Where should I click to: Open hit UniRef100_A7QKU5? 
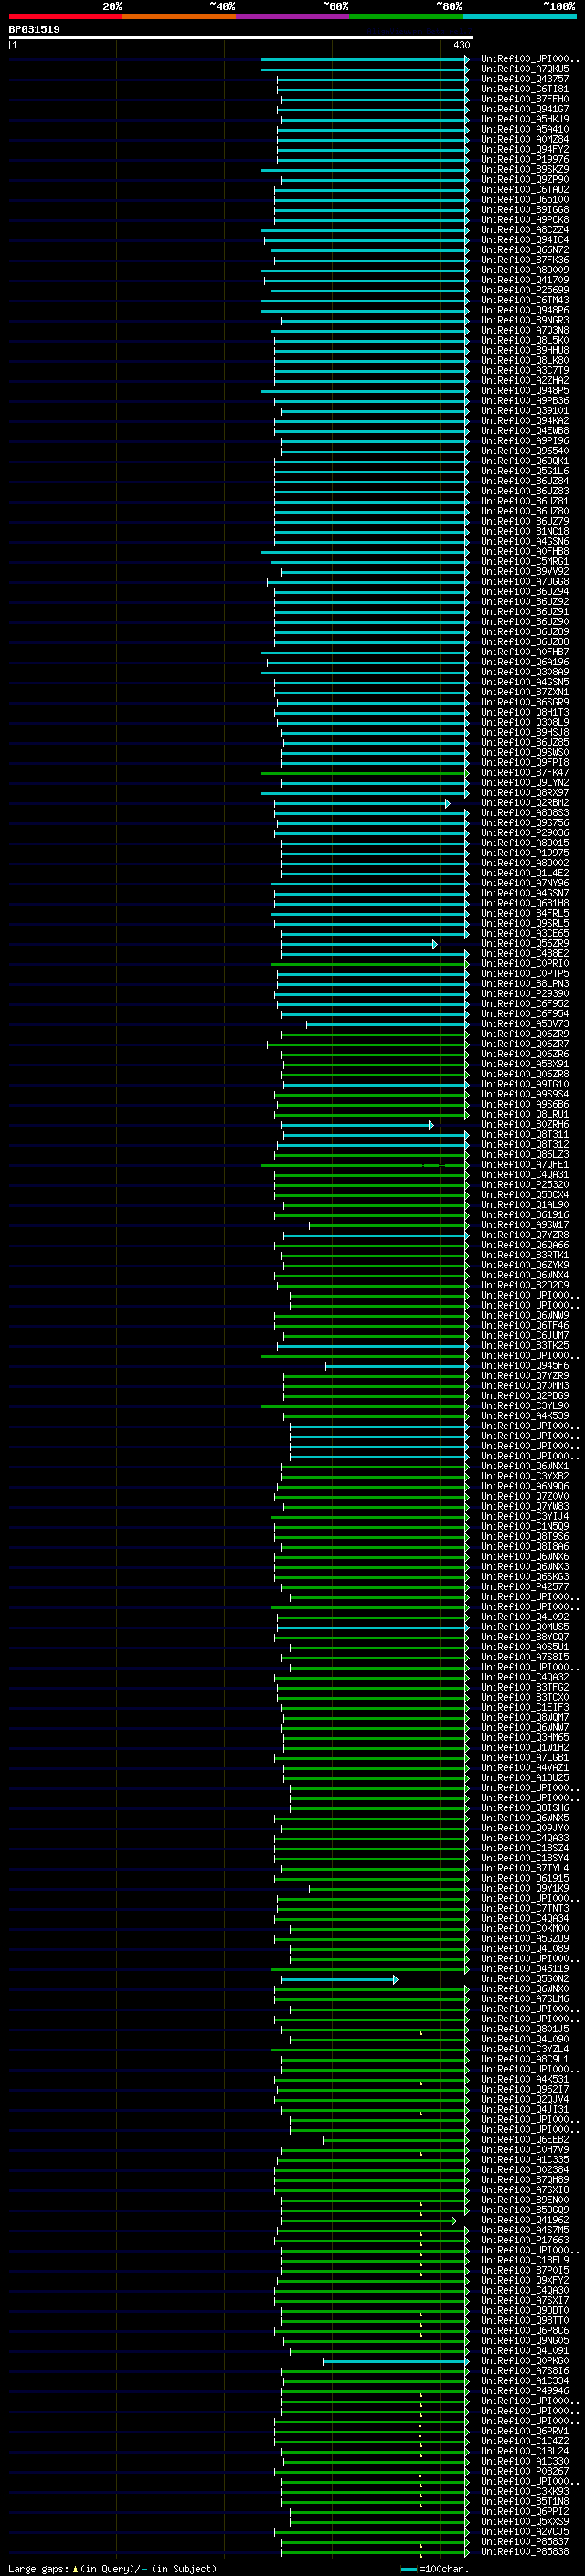(524, 69)
